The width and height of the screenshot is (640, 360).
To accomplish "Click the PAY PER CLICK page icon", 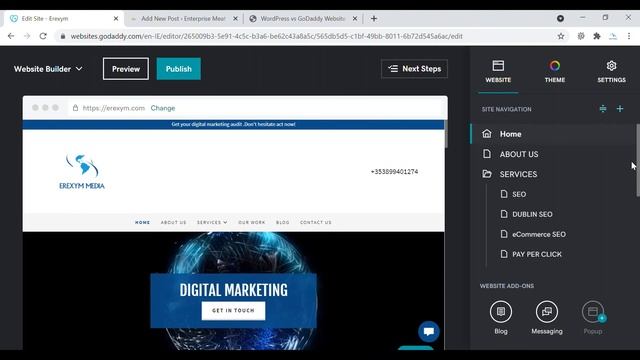I will coord(504,254).
